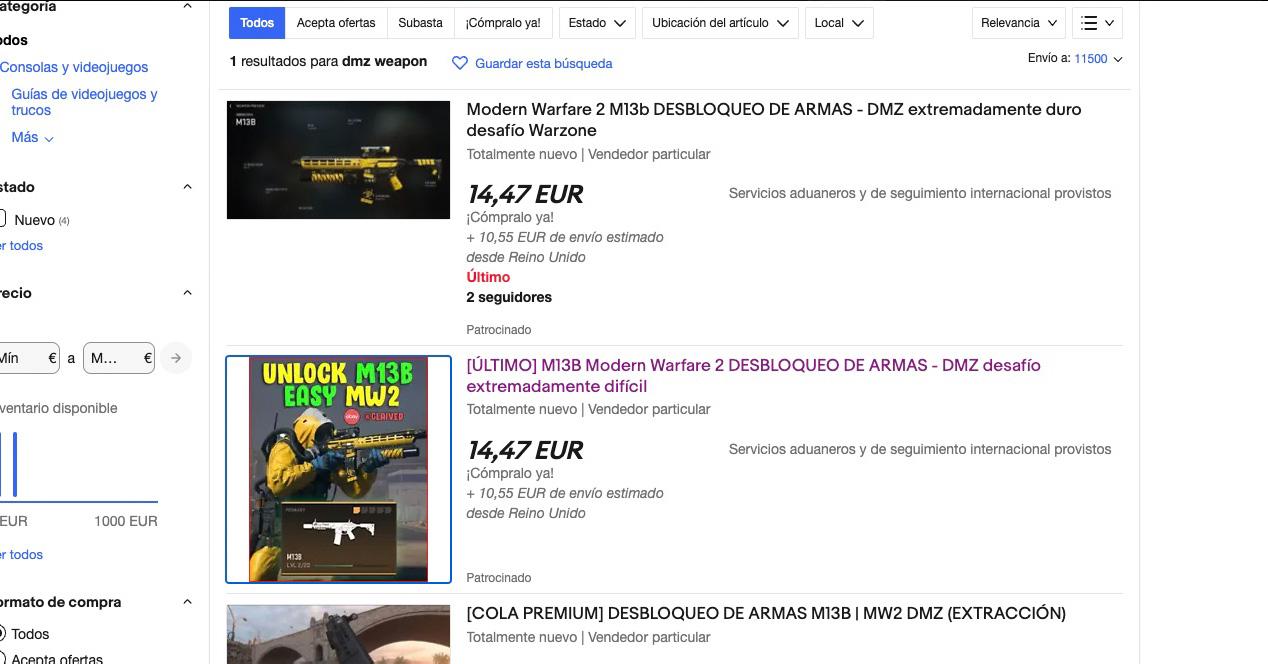This screenshot has width=1268, height=664.
Task: Select the Todos filter tab above the results
Action: coord(257,23)
